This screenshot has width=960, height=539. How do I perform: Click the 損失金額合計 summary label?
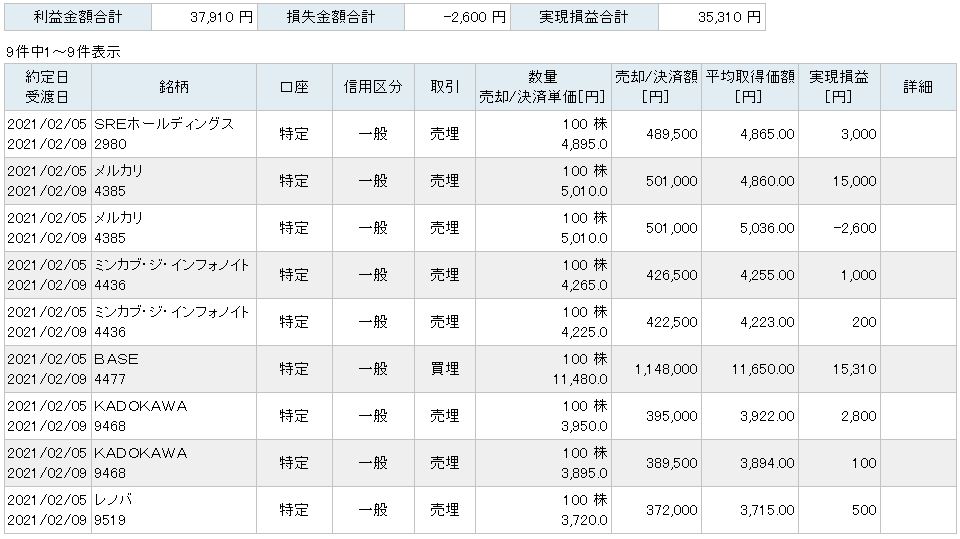tap(331, 17)
